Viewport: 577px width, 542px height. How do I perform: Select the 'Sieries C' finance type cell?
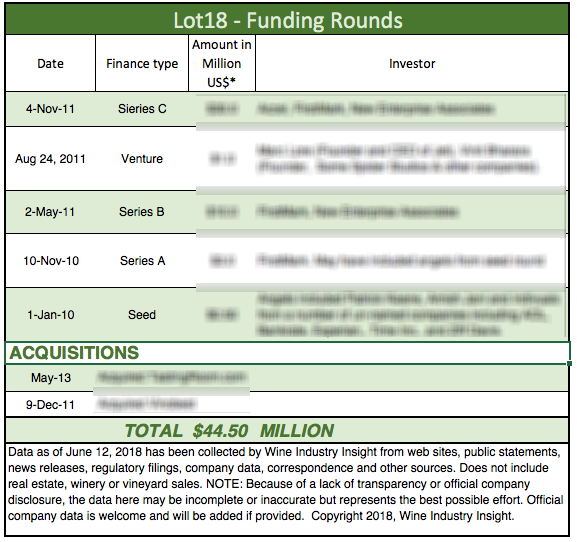click(142, 109)
